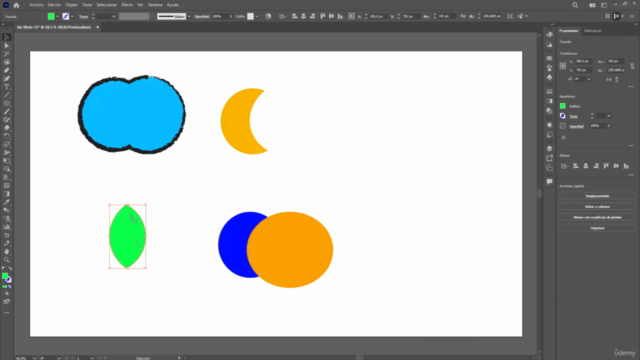Screen dimensions: 640x360
Task: Open the Artboards panel icon in dock
Action: coord(549,167)
